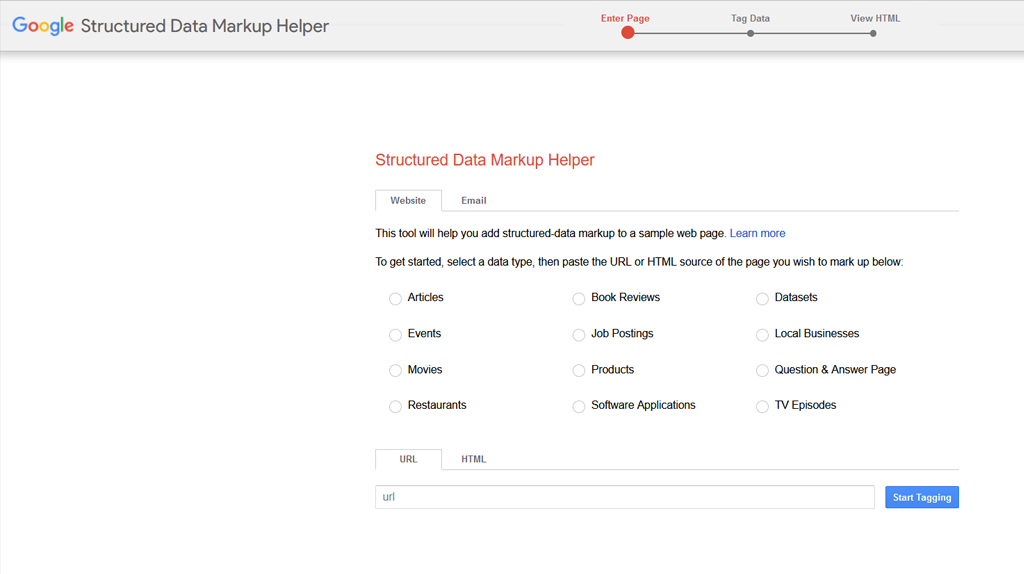The height and width of the screenshot is (574, 1024).
Task: Select the Articles data type
Action: 395,298
